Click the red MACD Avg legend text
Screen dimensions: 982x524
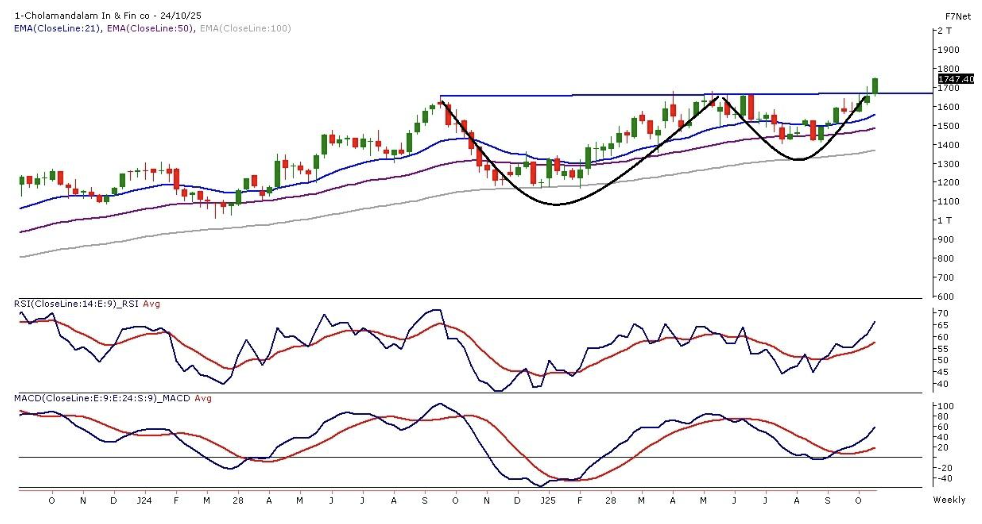click(202, 398)
